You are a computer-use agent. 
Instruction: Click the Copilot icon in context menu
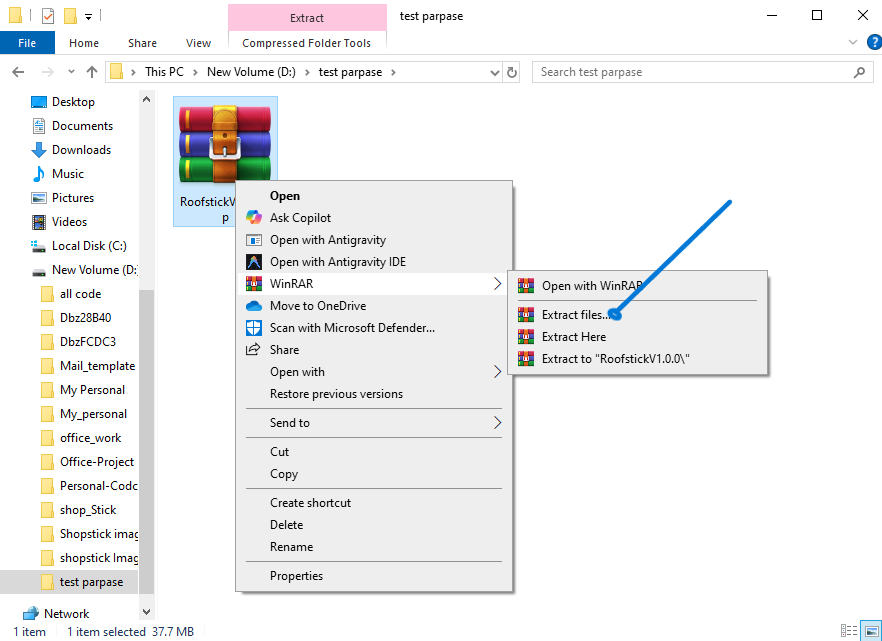254,218
